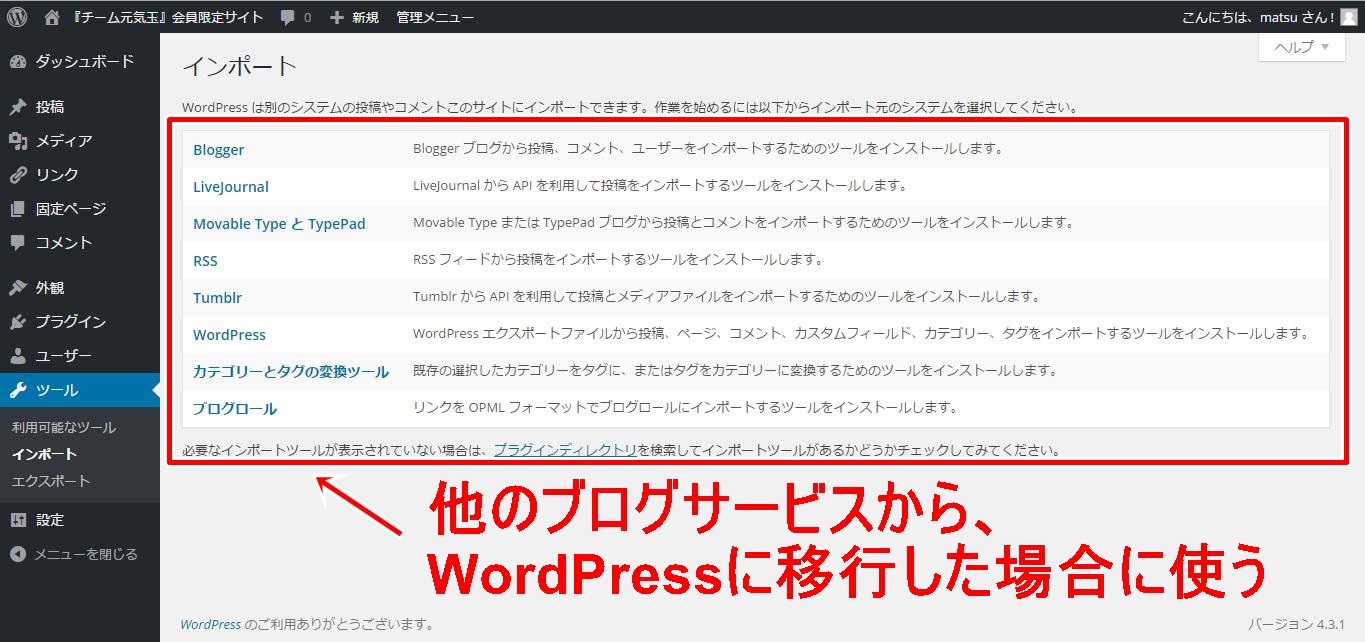Click 新規 in the admin bar
The height and width of the screenshot is (642, 1365).
point(365,17)
